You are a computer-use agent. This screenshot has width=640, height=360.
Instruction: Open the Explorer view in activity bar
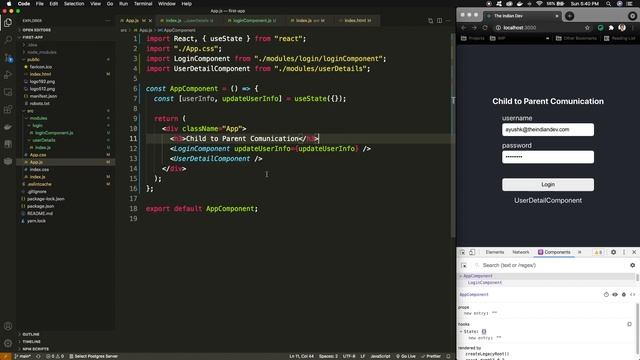(8, 23)
